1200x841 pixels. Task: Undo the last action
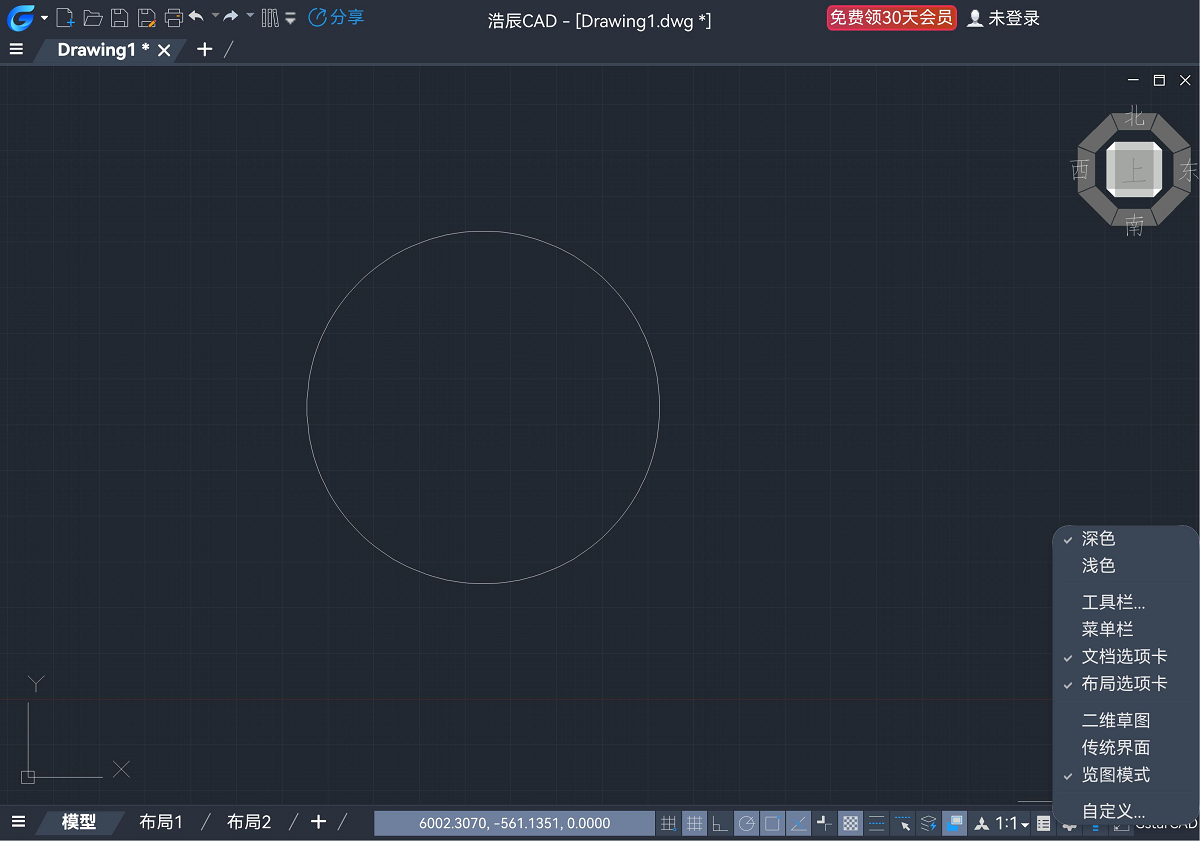(198, 17)
